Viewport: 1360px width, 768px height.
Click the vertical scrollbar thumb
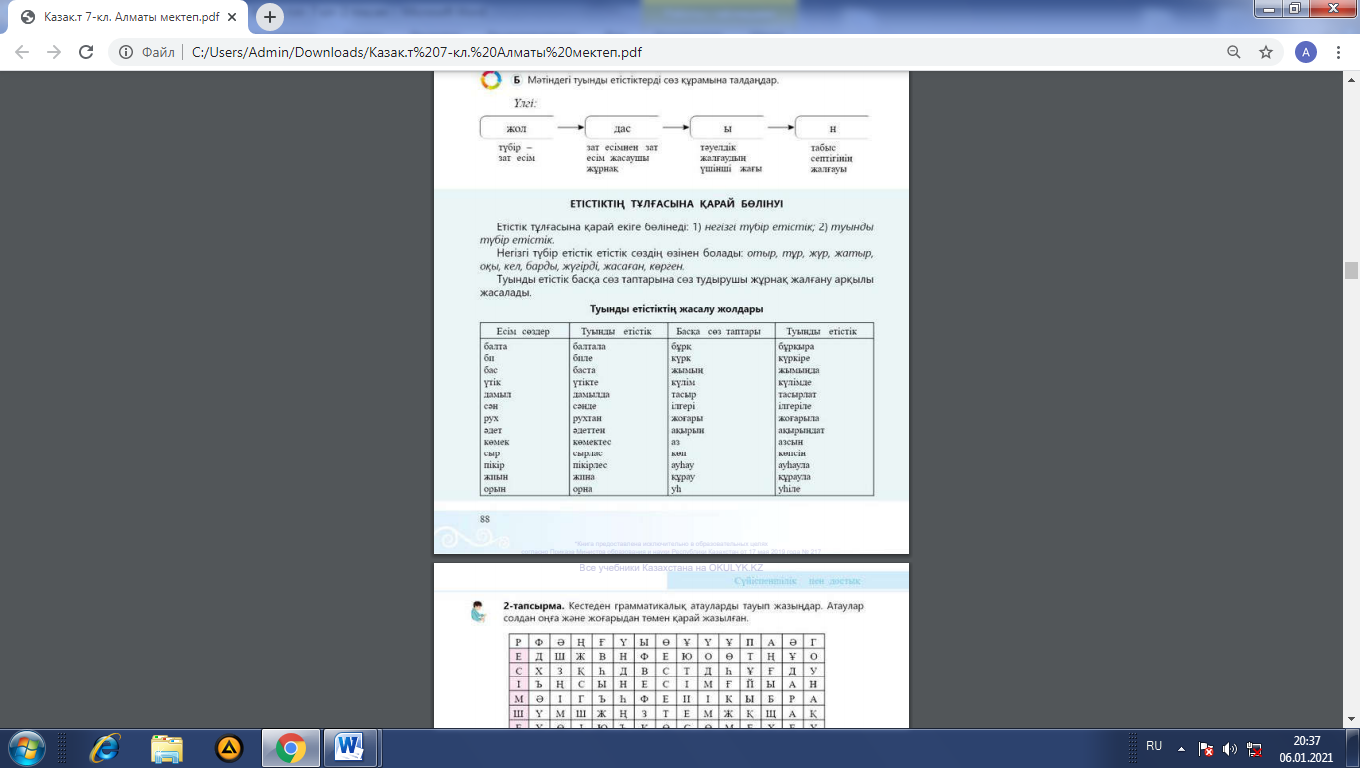(x=1351, y=270)
